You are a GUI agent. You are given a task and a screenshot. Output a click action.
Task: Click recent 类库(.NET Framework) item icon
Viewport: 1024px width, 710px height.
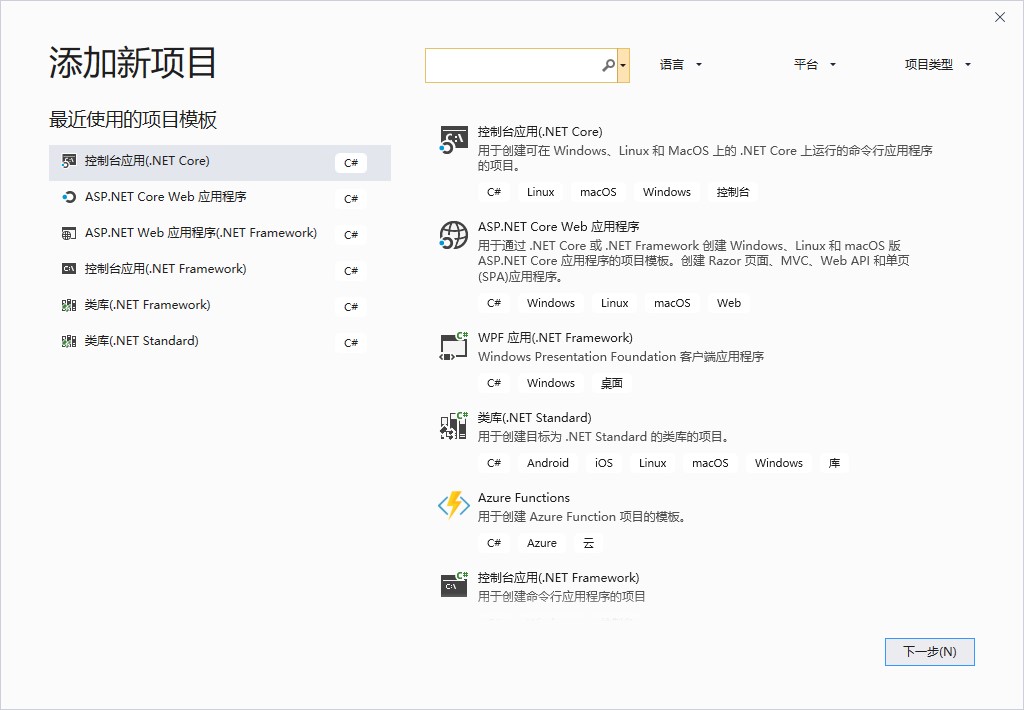point(69,306)
